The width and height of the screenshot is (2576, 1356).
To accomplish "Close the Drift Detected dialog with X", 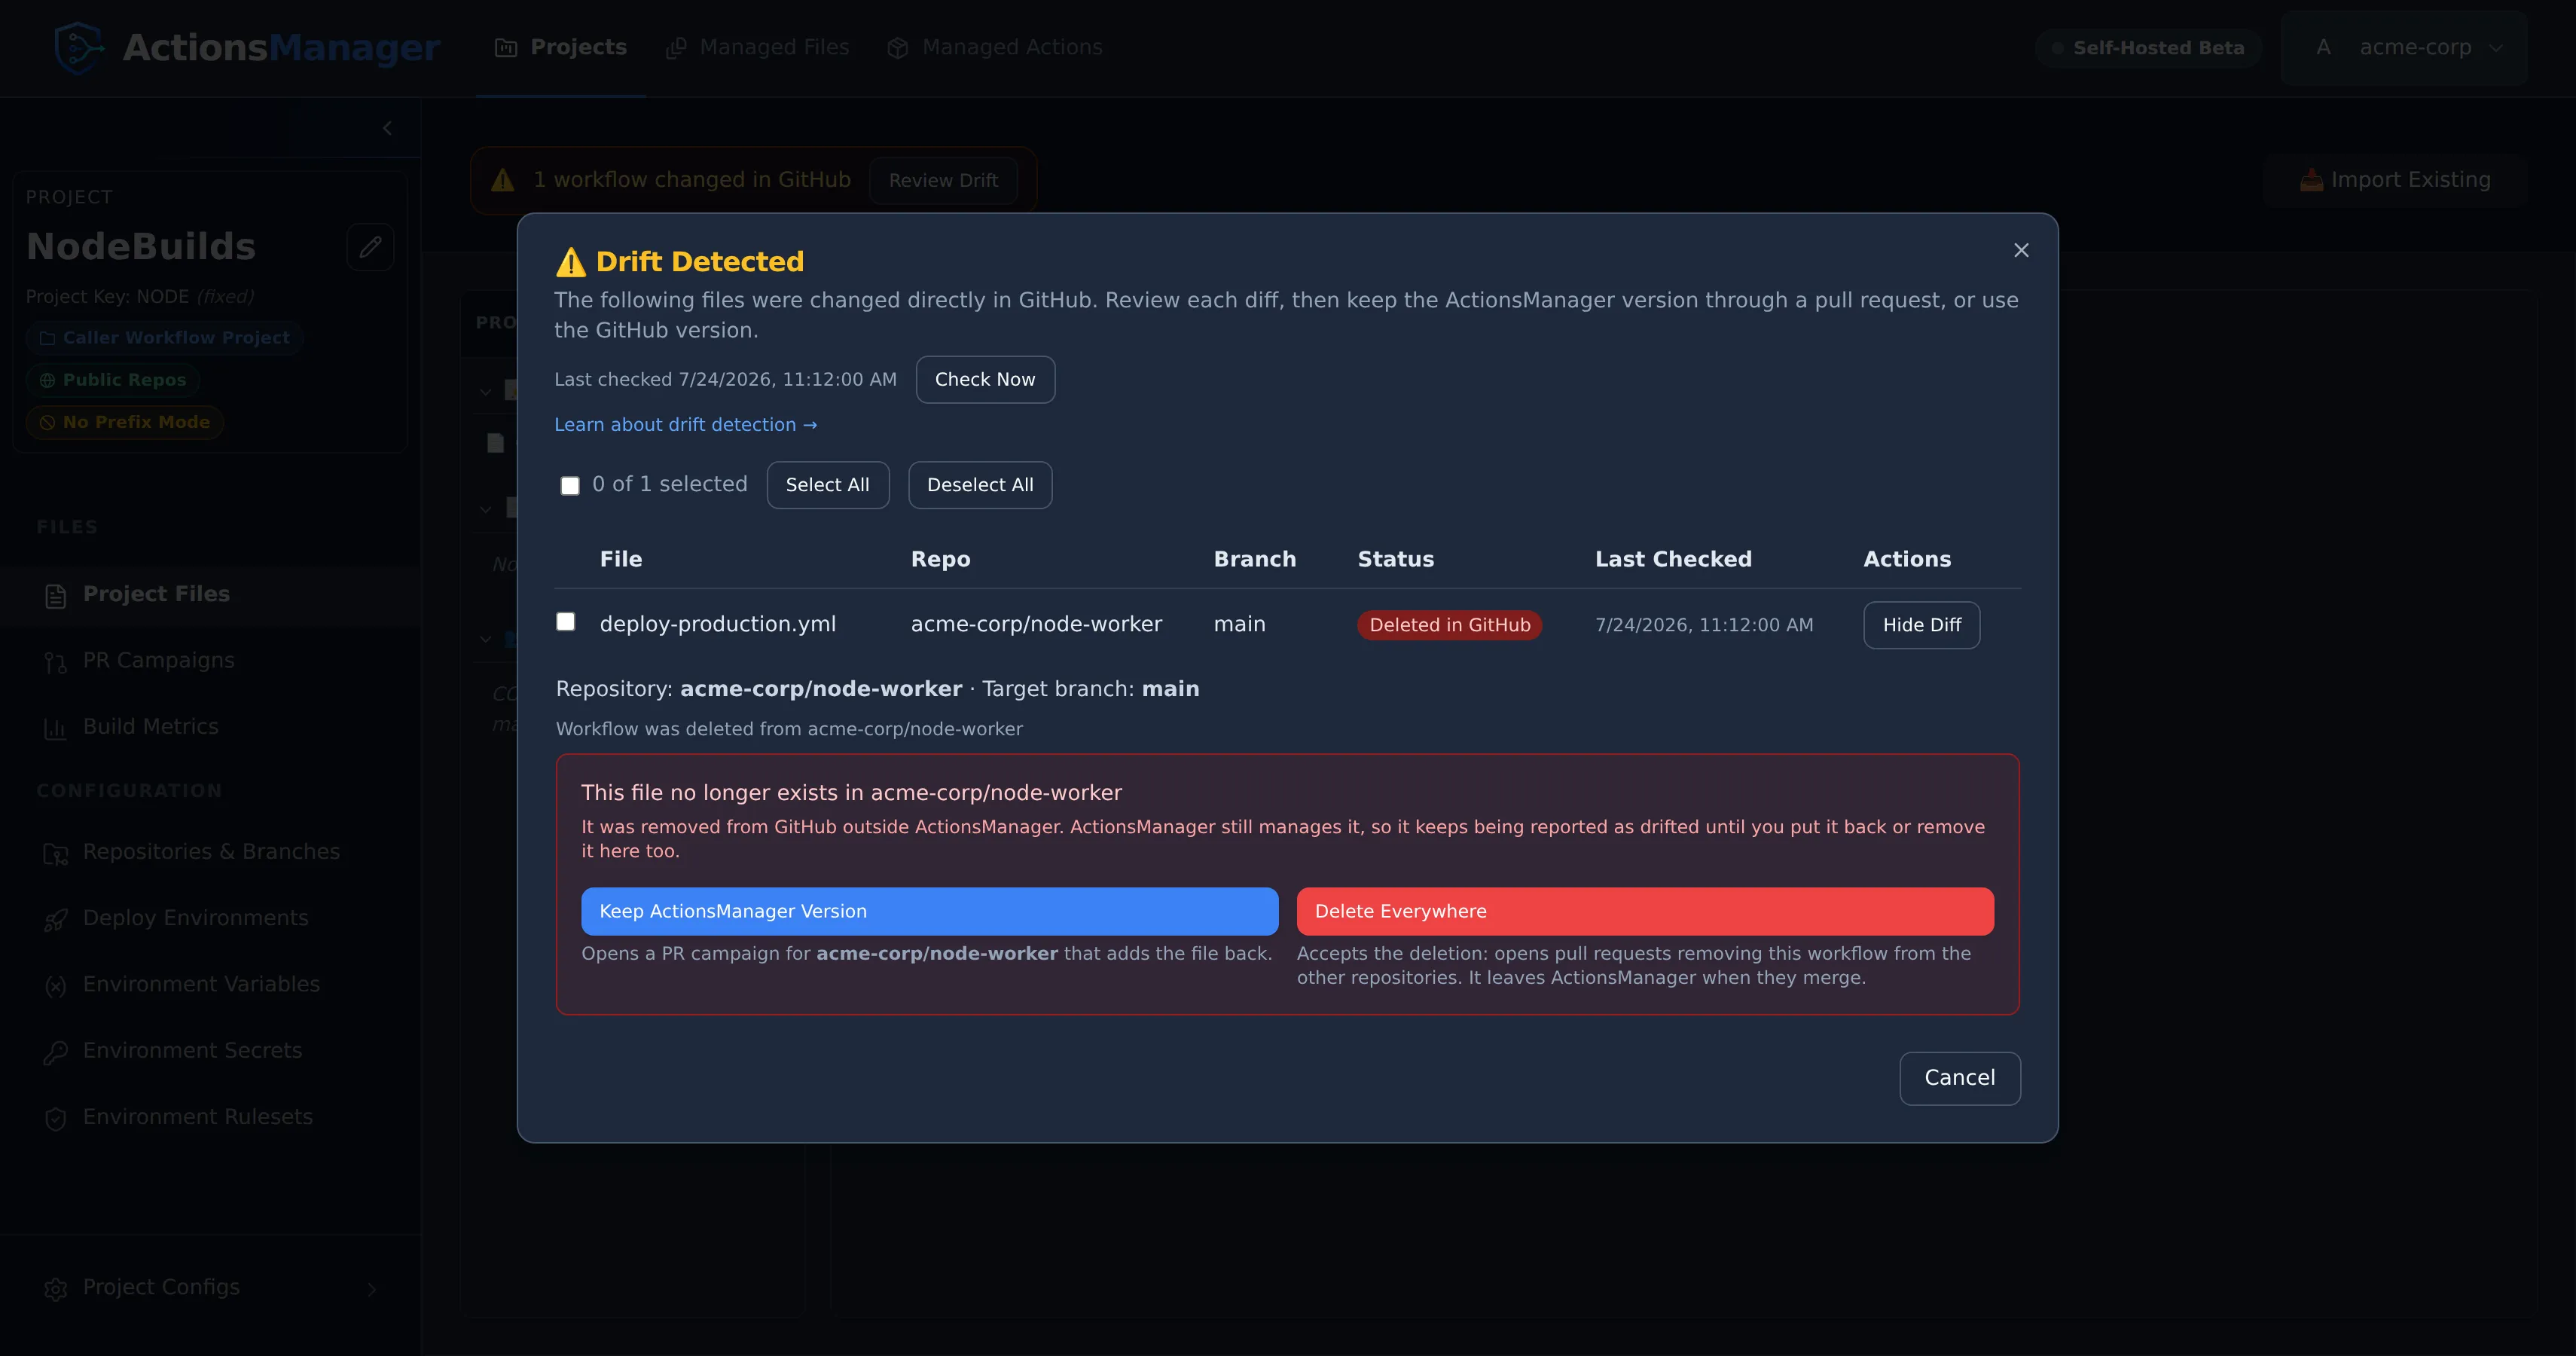I will pos(2021,250).
